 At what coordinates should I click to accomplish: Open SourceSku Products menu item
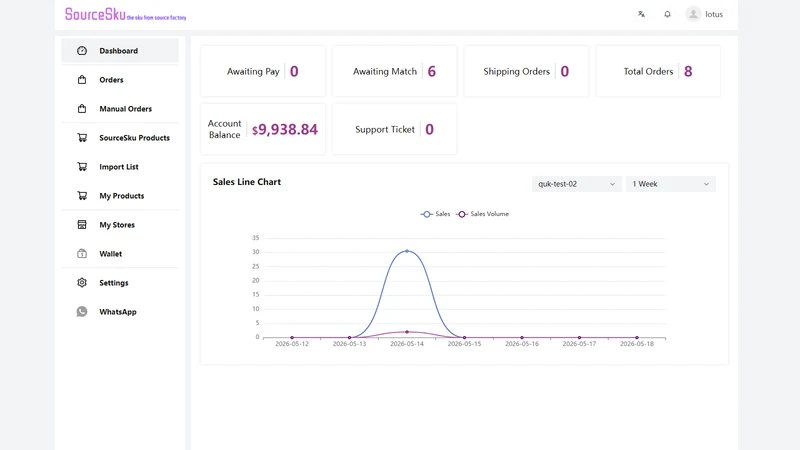[120, 138]
